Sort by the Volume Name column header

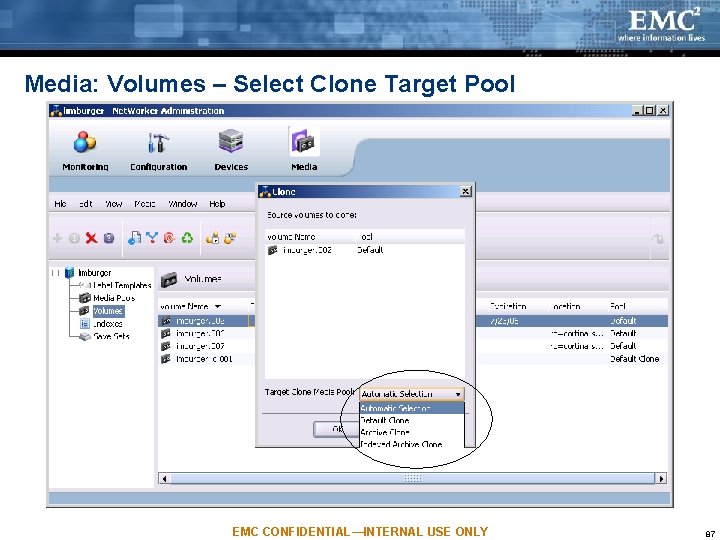point(204,306)
